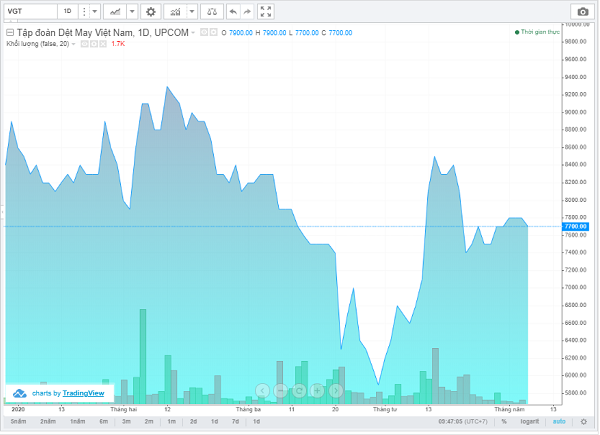Collapse the chart legend arrow
600x435 pixels.
click(x=9, y=32)
